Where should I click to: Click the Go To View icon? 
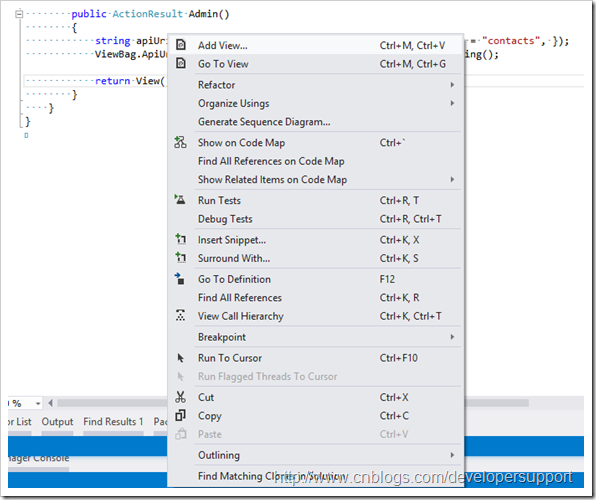181,63
